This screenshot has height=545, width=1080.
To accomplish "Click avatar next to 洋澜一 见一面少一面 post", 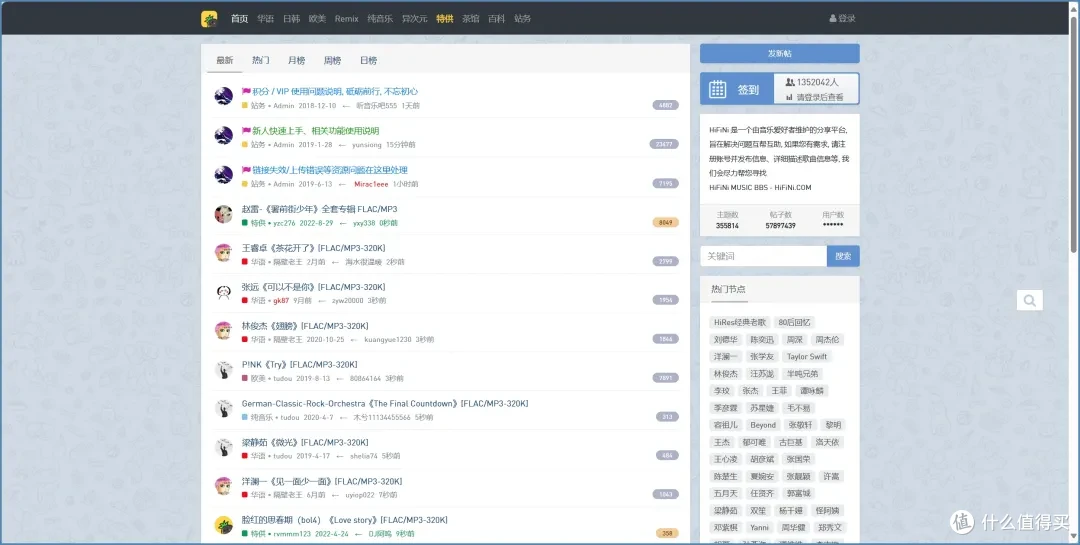I will [223, 486].
